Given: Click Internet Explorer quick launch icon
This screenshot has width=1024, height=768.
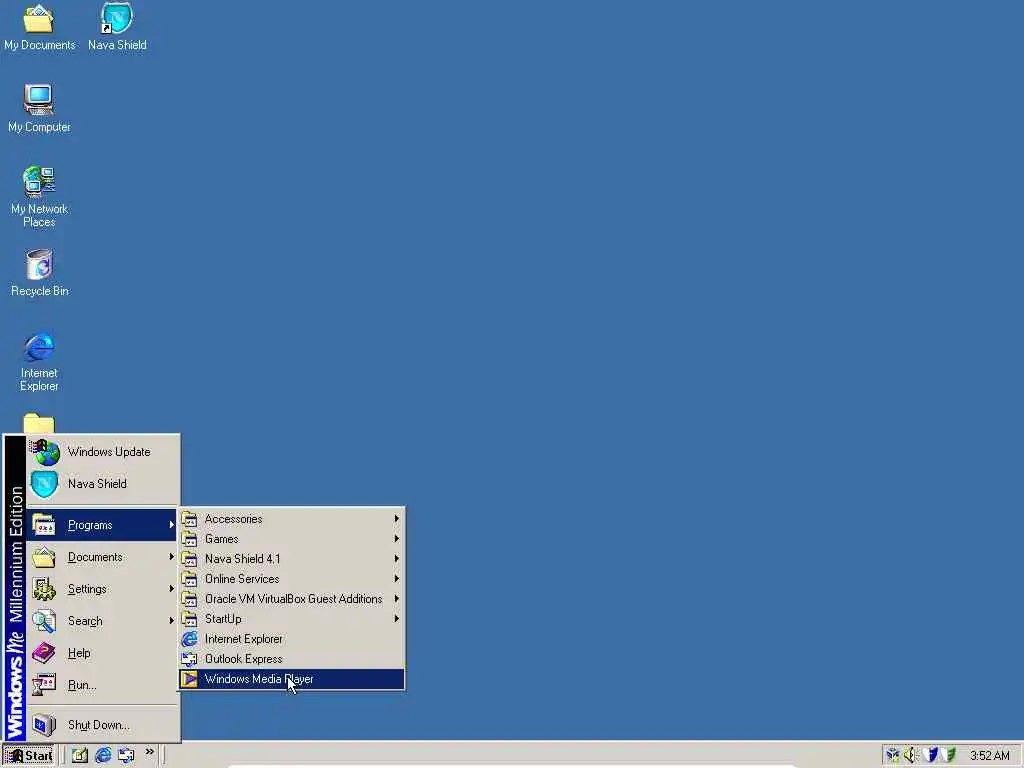Looking at the screenshot, I should [103, 756].
